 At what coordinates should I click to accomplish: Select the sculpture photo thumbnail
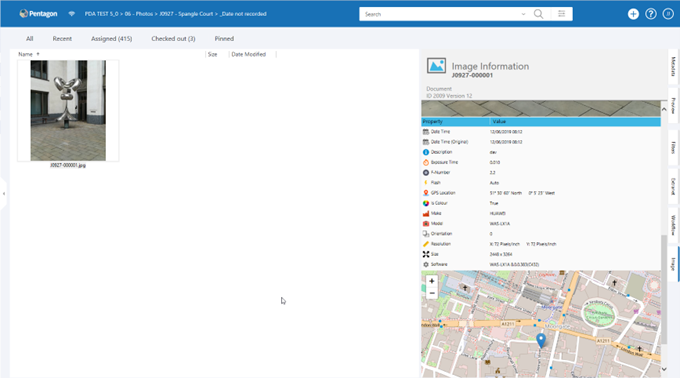point(68,111)
